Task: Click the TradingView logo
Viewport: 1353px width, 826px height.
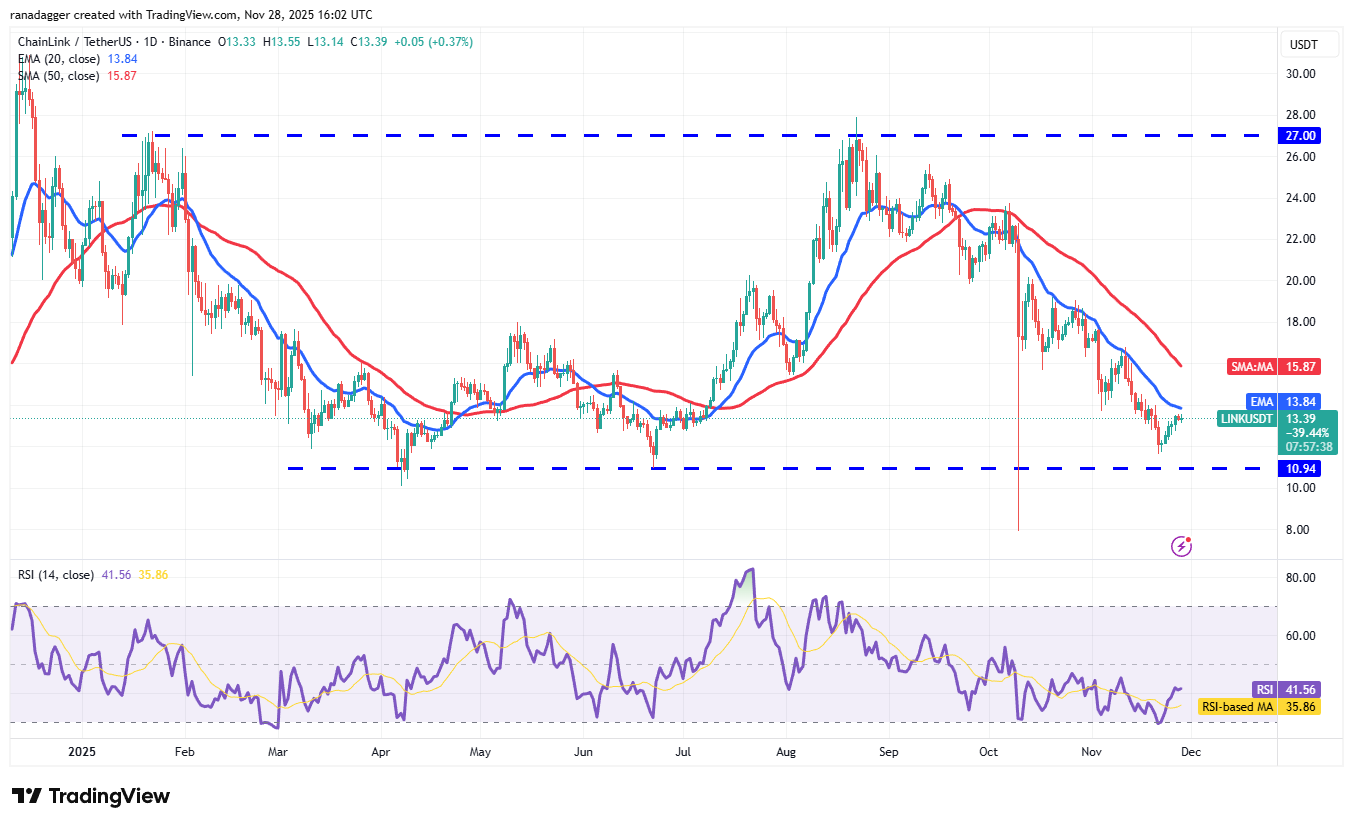Action: pyautogui.click(x=87, y=796)
